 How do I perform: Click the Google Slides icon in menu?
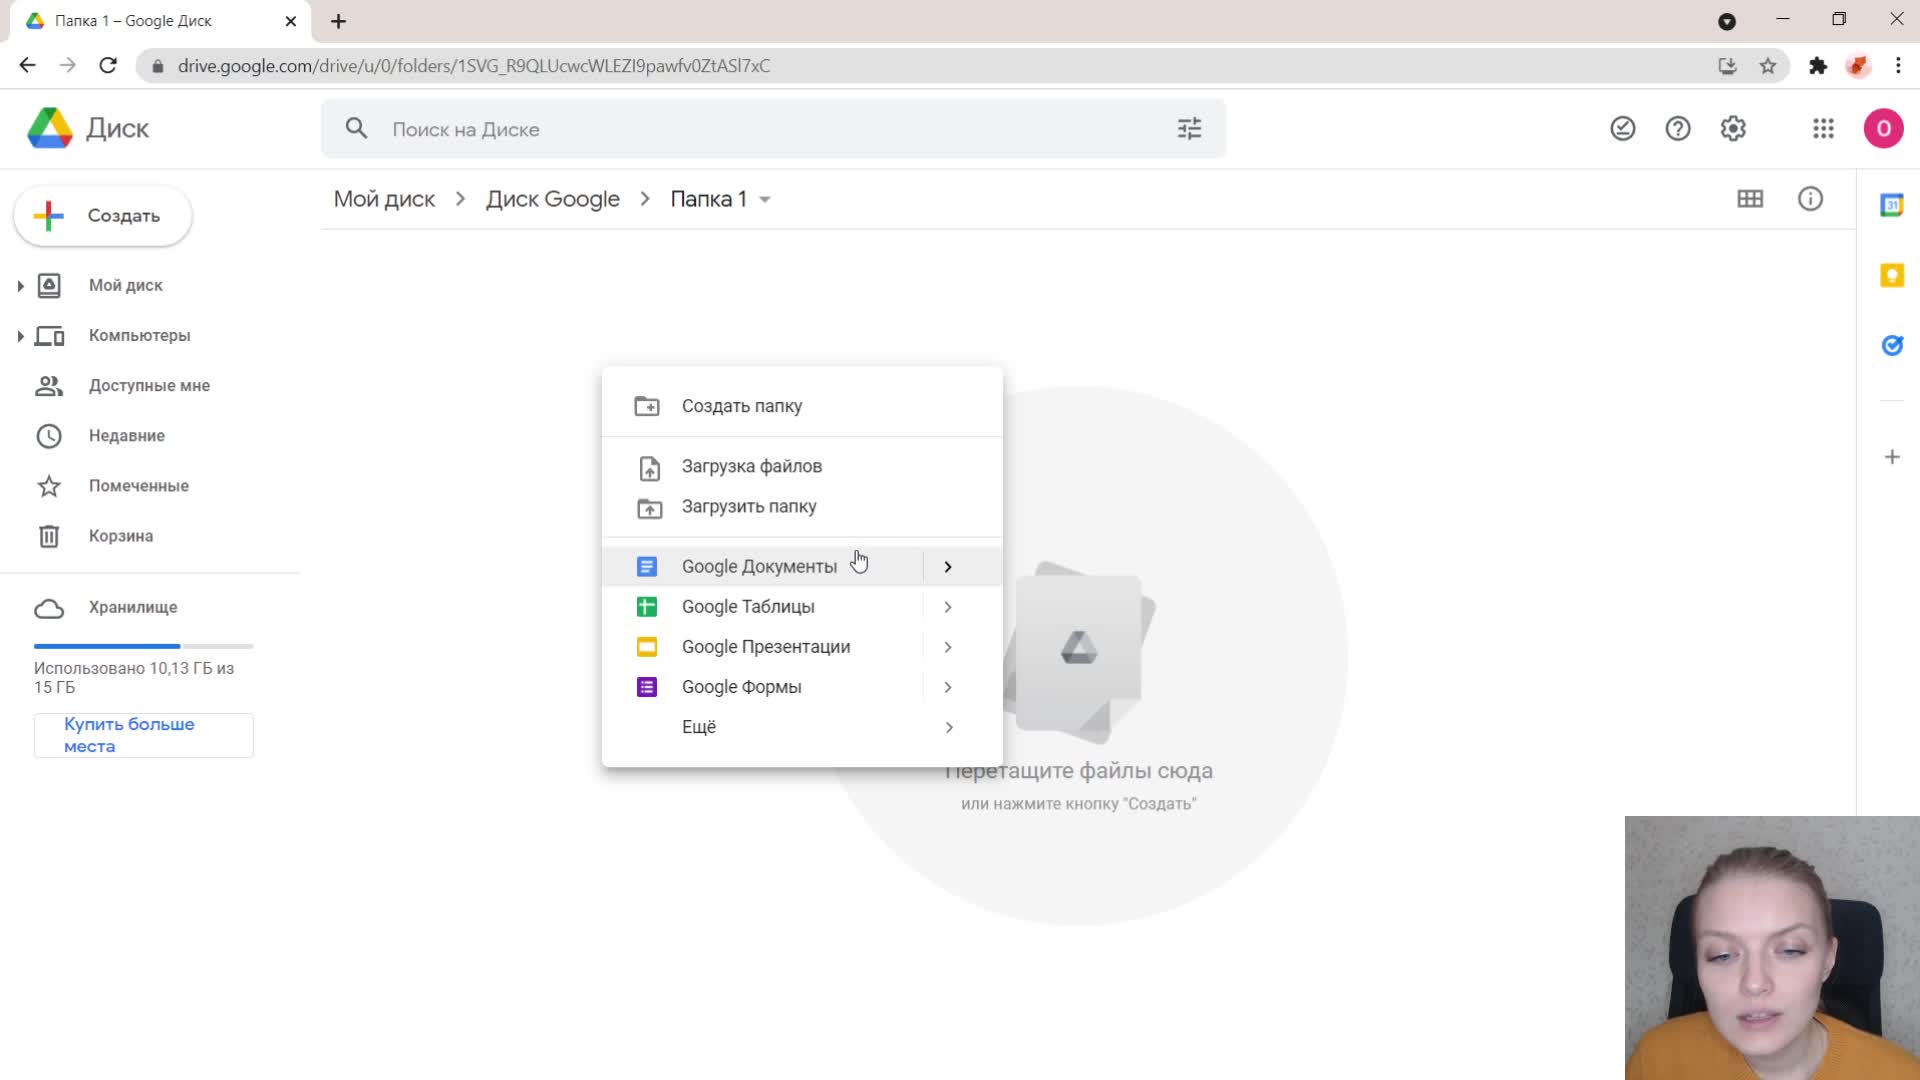(x=647, y=647)
